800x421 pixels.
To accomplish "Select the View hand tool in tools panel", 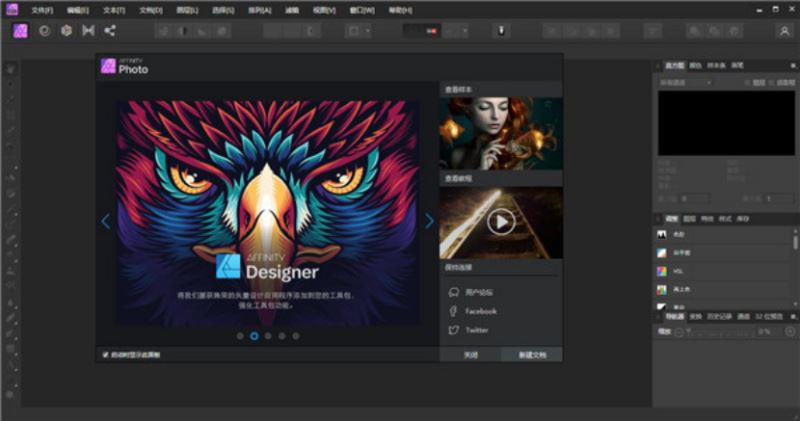I will coord(11,69).
